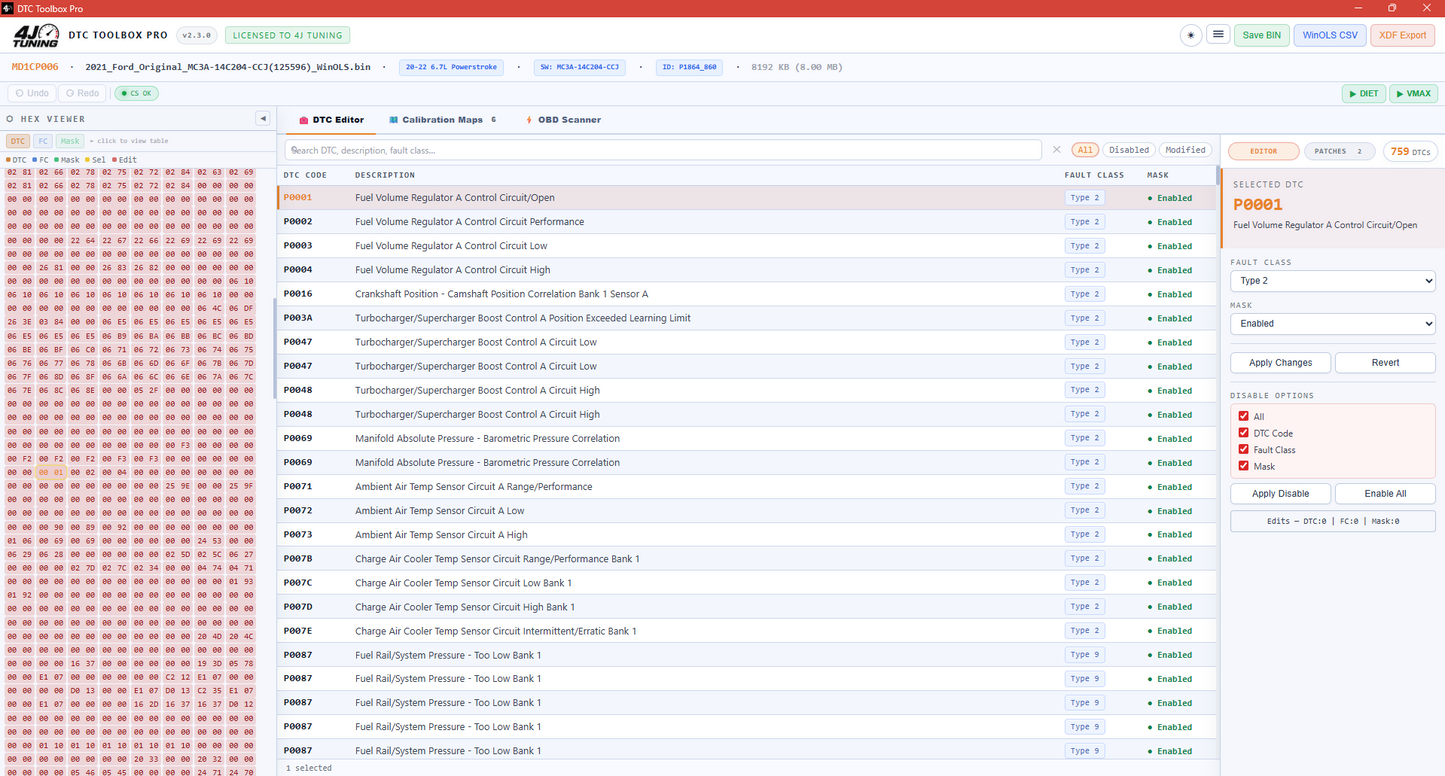Click the ID: P1864_860 tag
The height and width of the screenshot is (776, 1445).
(689, 67)
